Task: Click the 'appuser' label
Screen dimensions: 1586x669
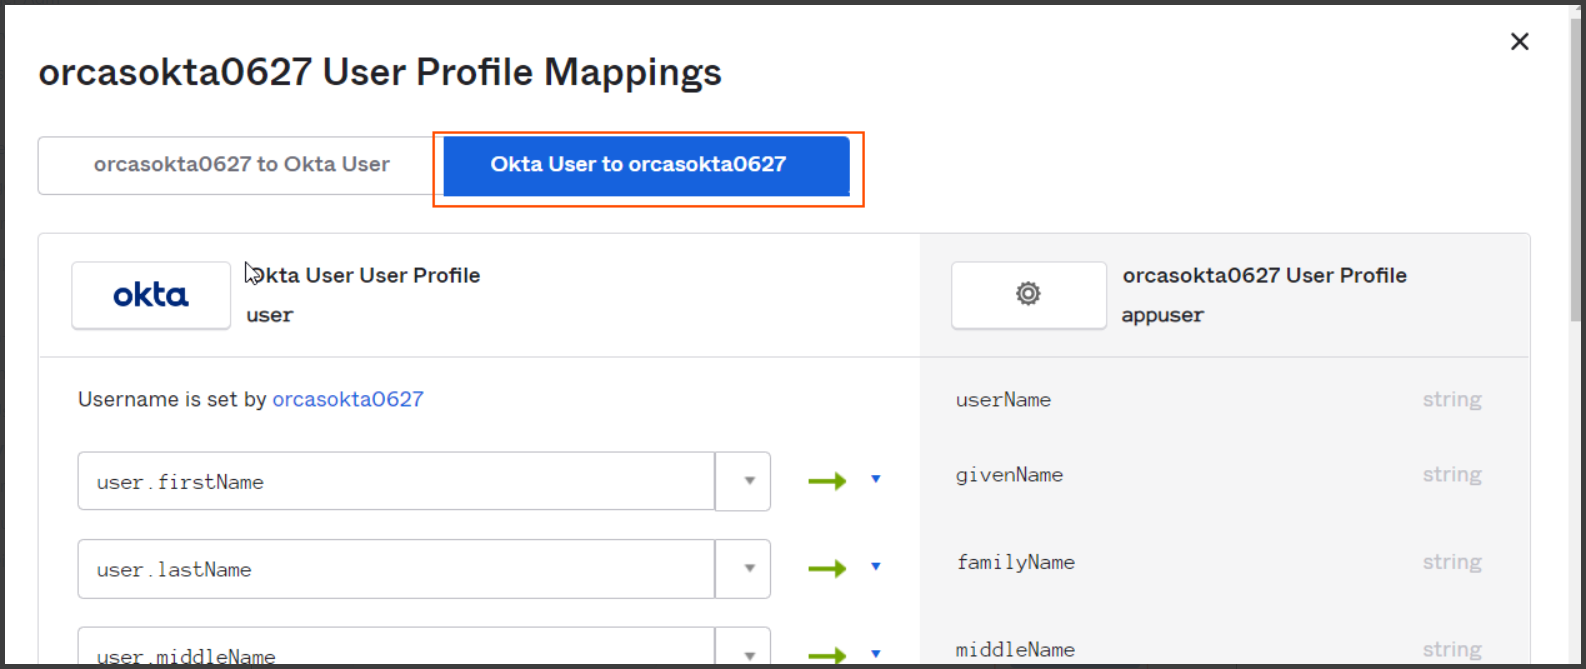Action: [x=1162, y=315]
